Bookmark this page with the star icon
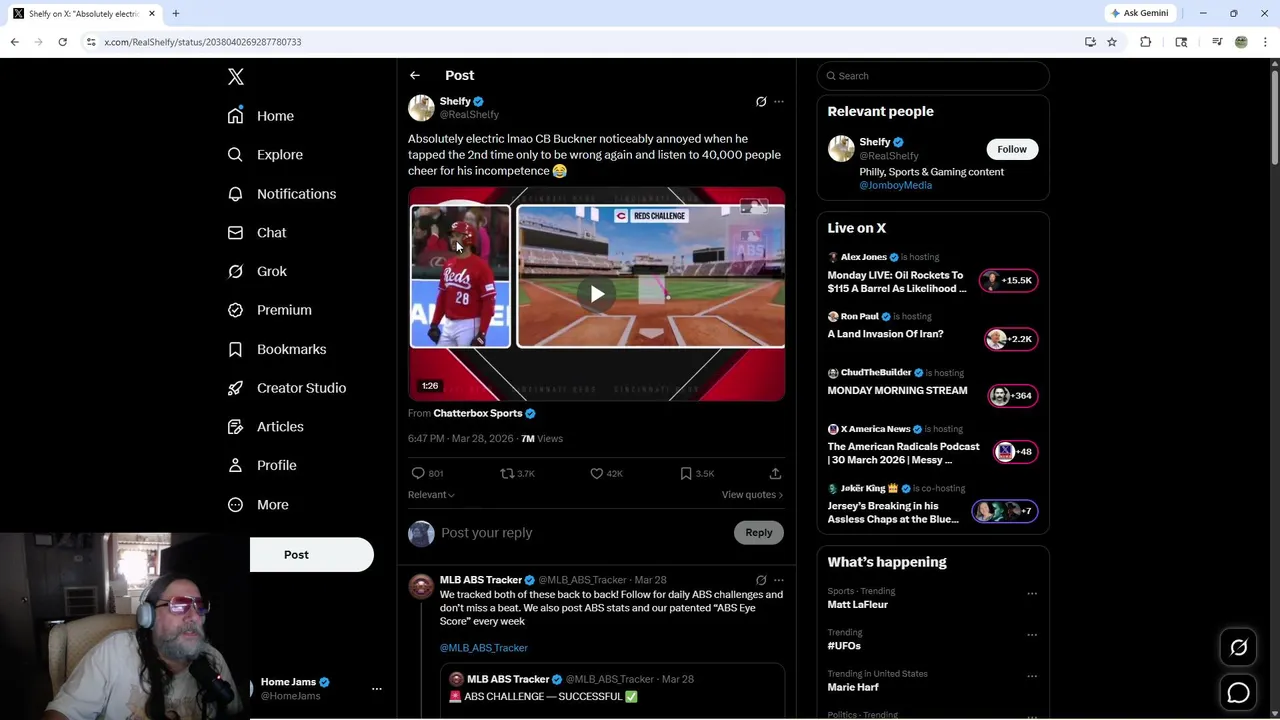This screenshot has width=1280, height=720. (x=1112, y=42)
